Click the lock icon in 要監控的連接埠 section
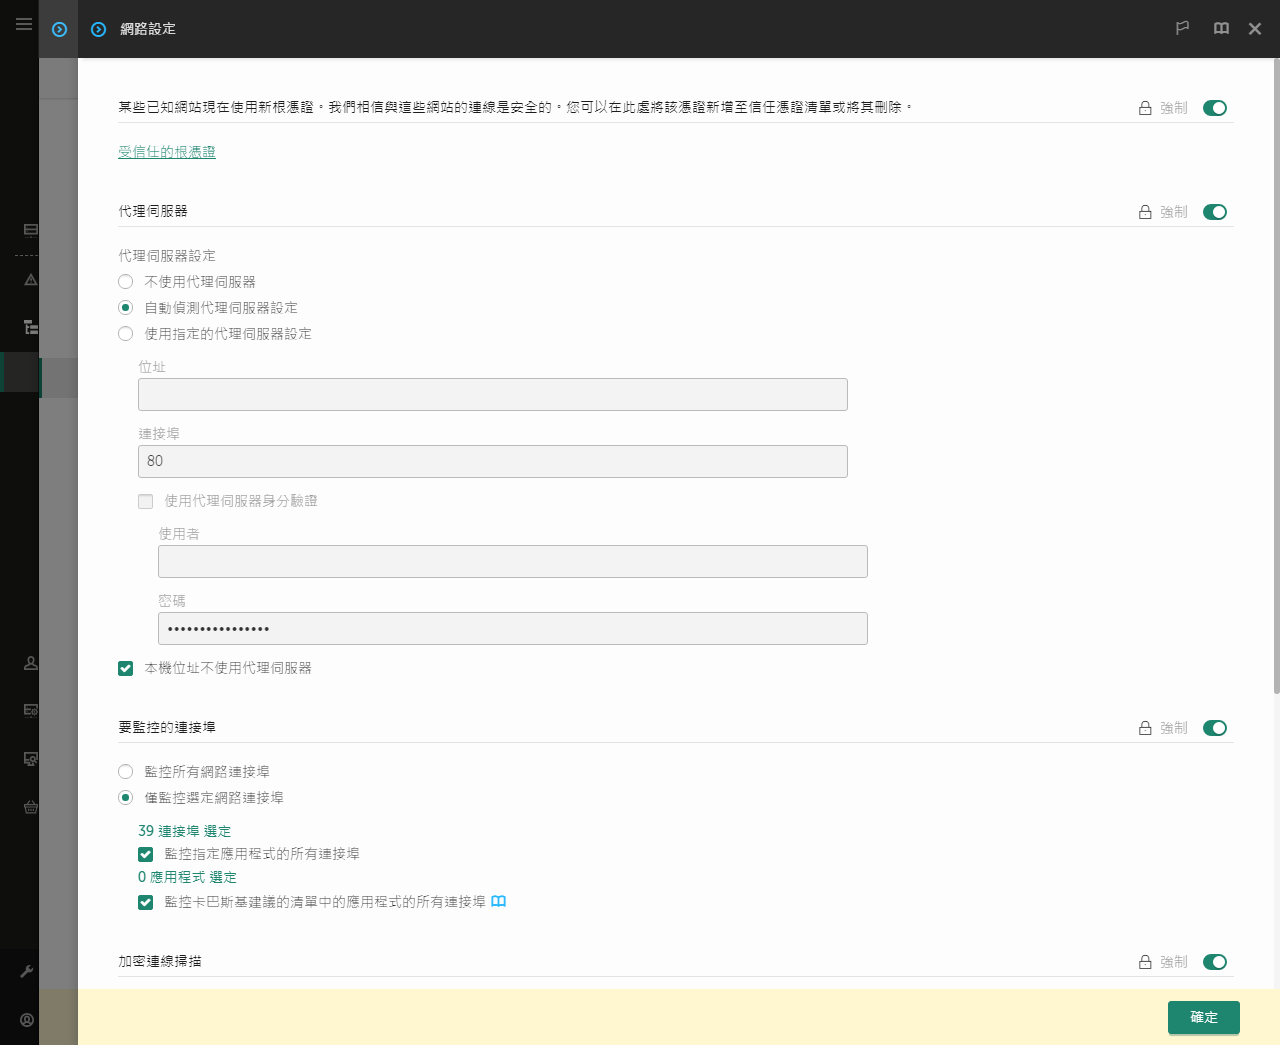The width and height of the screenshot is (1280, 1045). click(1145, 728)
